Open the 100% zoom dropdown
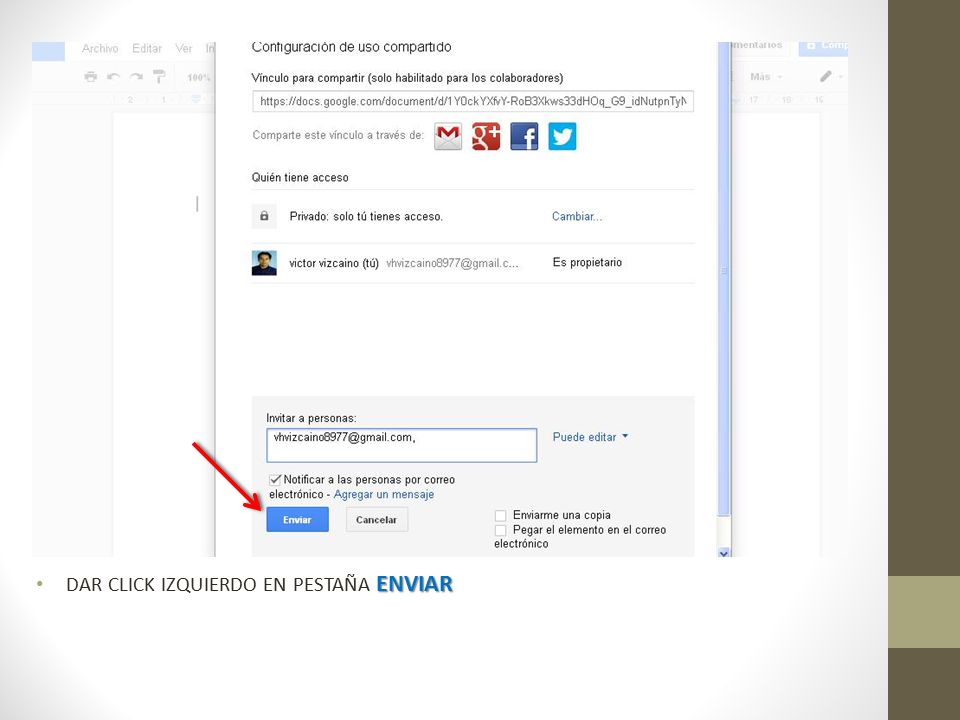Viewport: 960px width, 720px height. pos(199,77)
